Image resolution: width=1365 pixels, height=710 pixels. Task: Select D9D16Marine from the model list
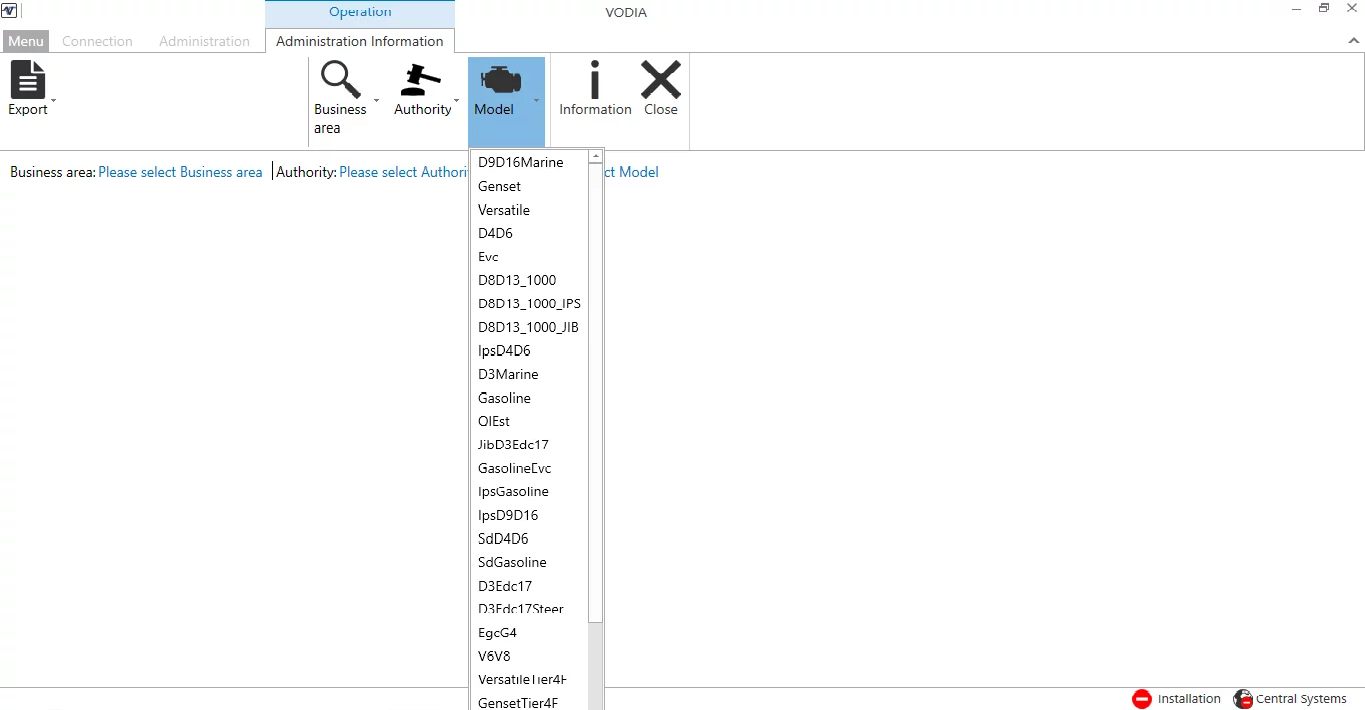coord(521,161)
